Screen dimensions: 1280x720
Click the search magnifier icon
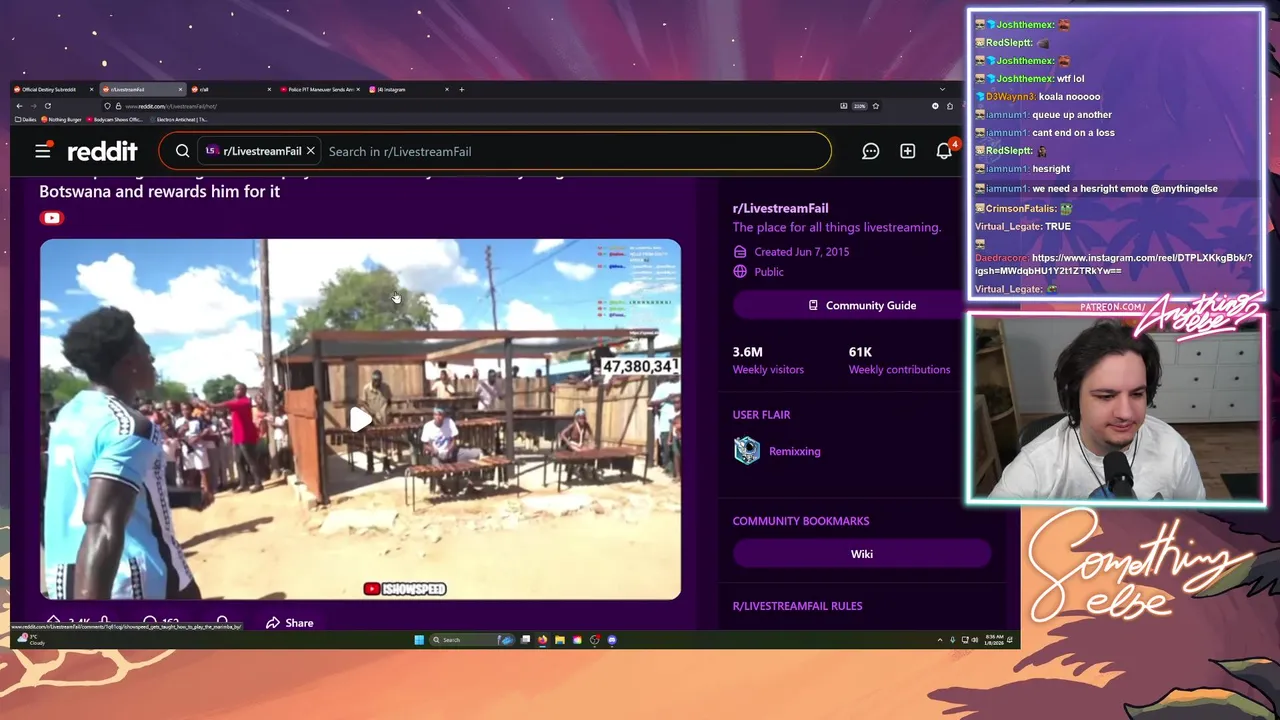(x=182, y=151)
